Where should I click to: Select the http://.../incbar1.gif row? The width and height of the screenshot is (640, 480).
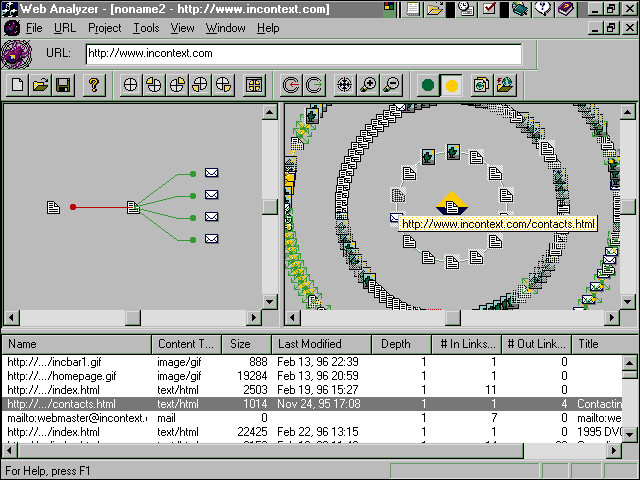coord(312,362)
